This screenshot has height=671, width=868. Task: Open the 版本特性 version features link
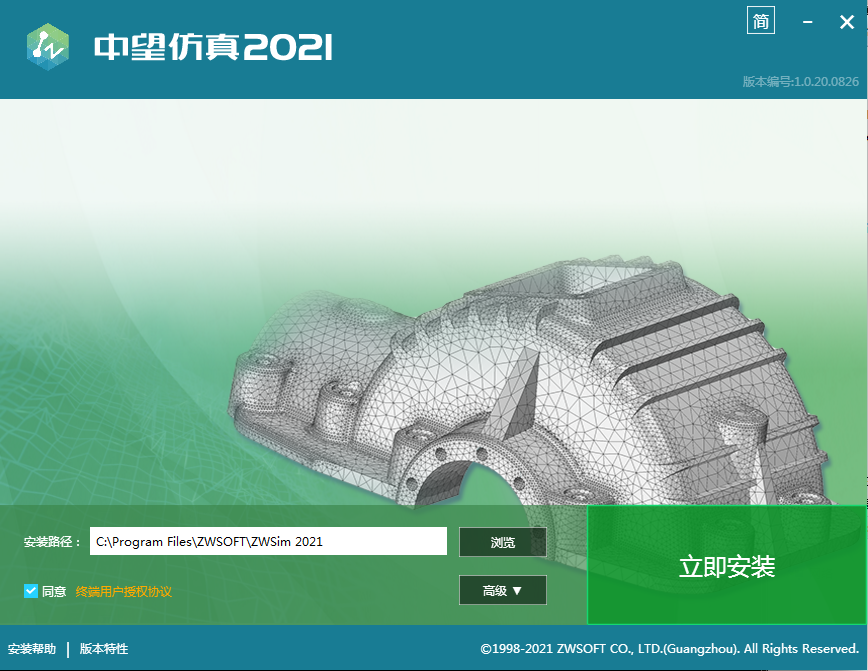(104, 648)
